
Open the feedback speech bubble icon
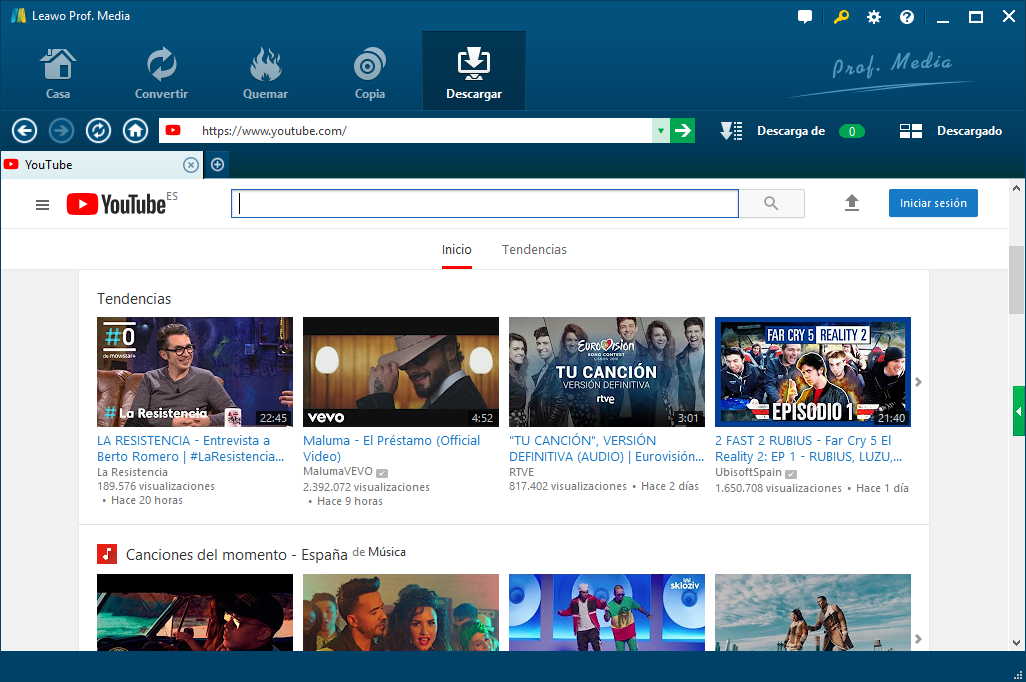coord(805,16)
